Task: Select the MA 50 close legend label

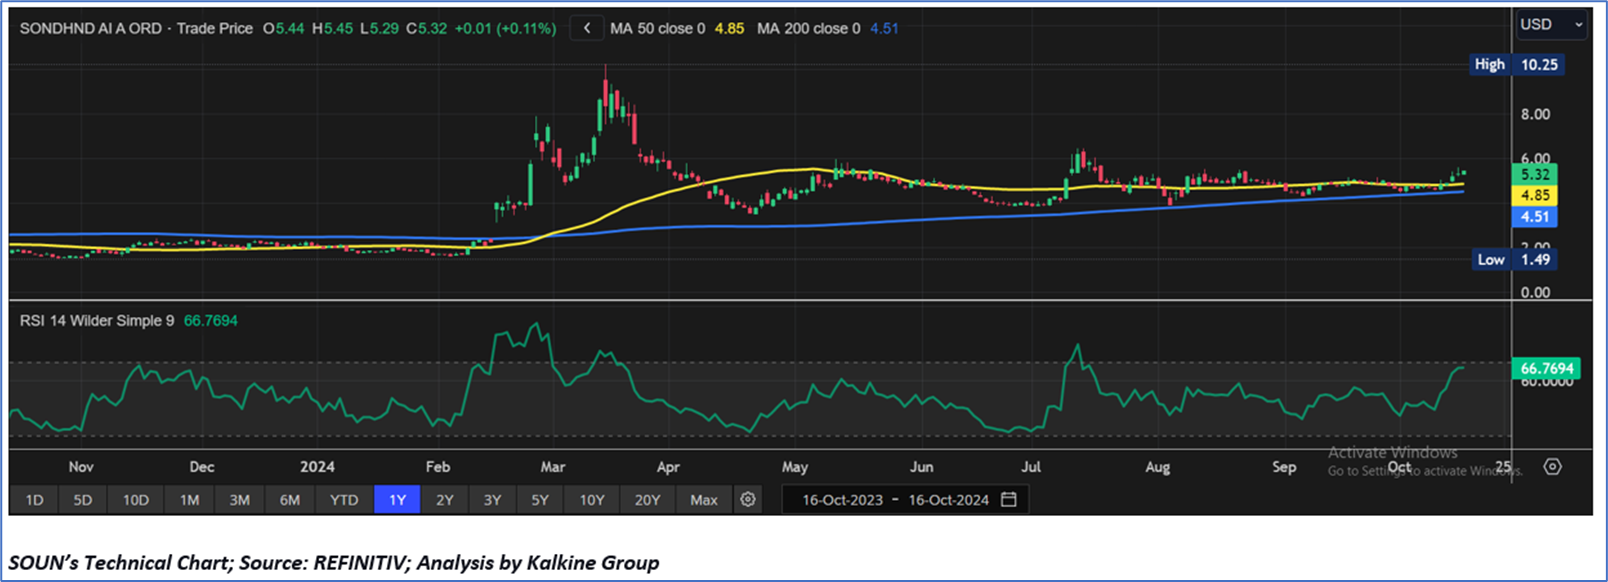Action: point(657,28)
